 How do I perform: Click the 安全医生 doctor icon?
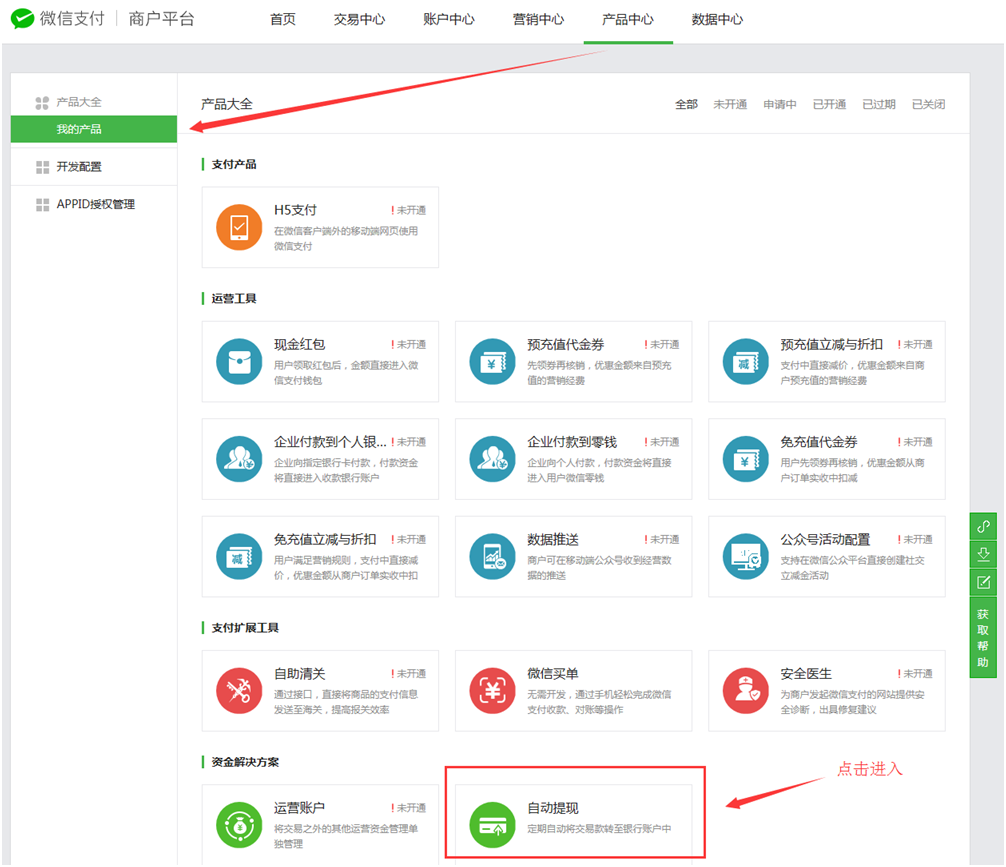[x=746, y=691]
